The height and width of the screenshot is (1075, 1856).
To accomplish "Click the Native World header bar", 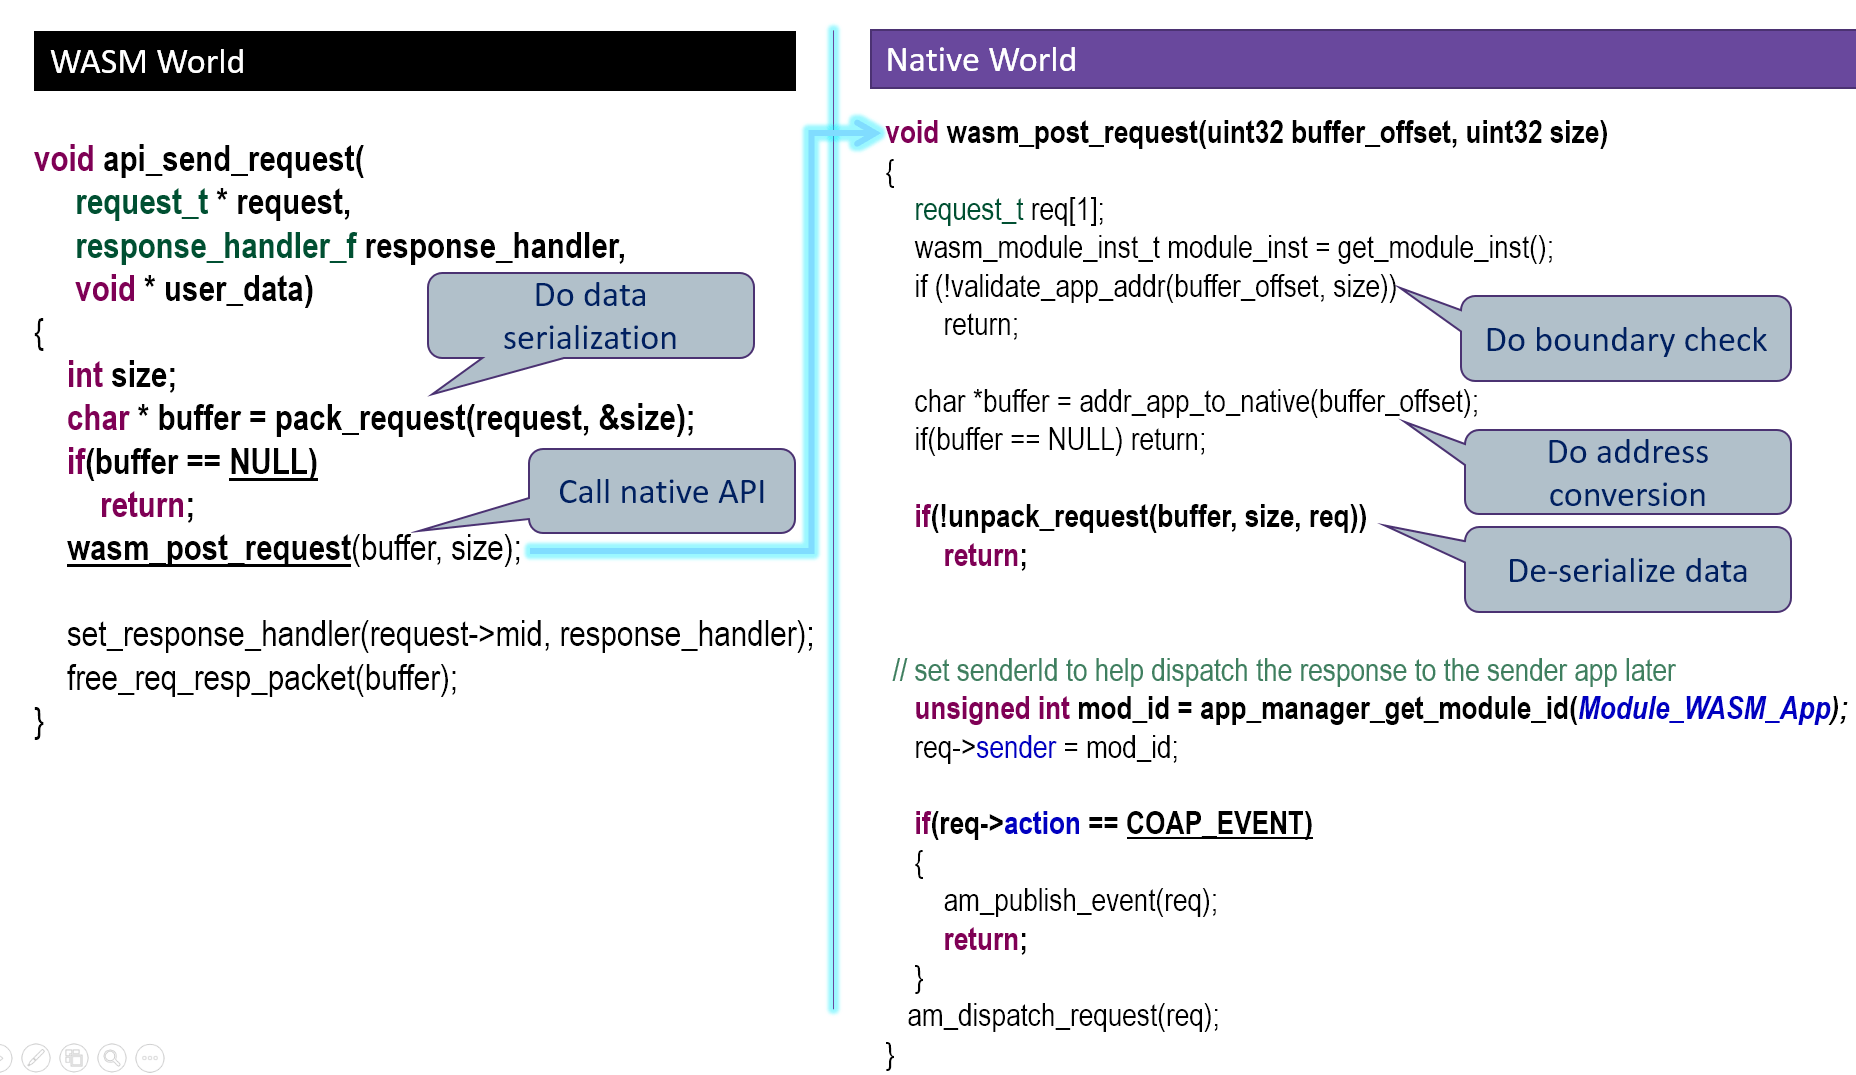I will click(1362, 59).
